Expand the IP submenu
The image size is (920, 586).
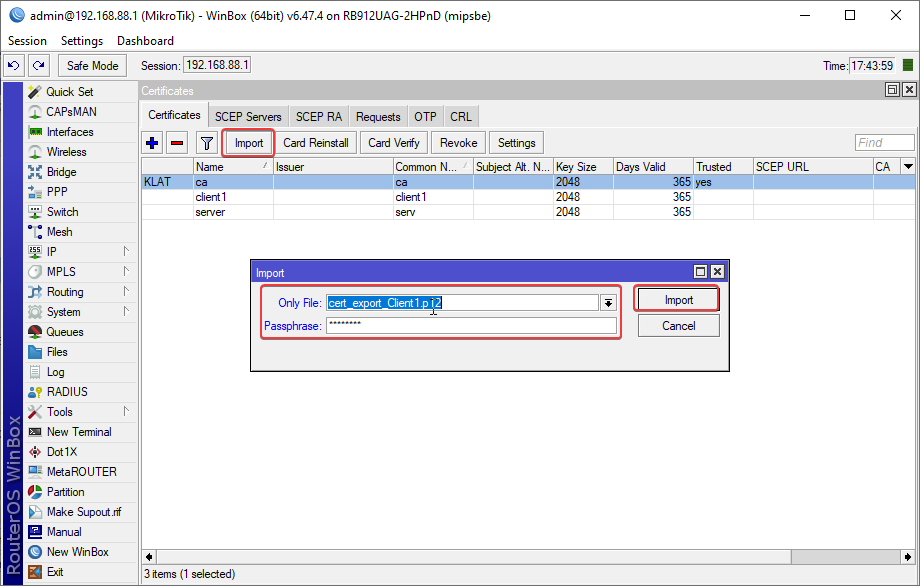80,252
